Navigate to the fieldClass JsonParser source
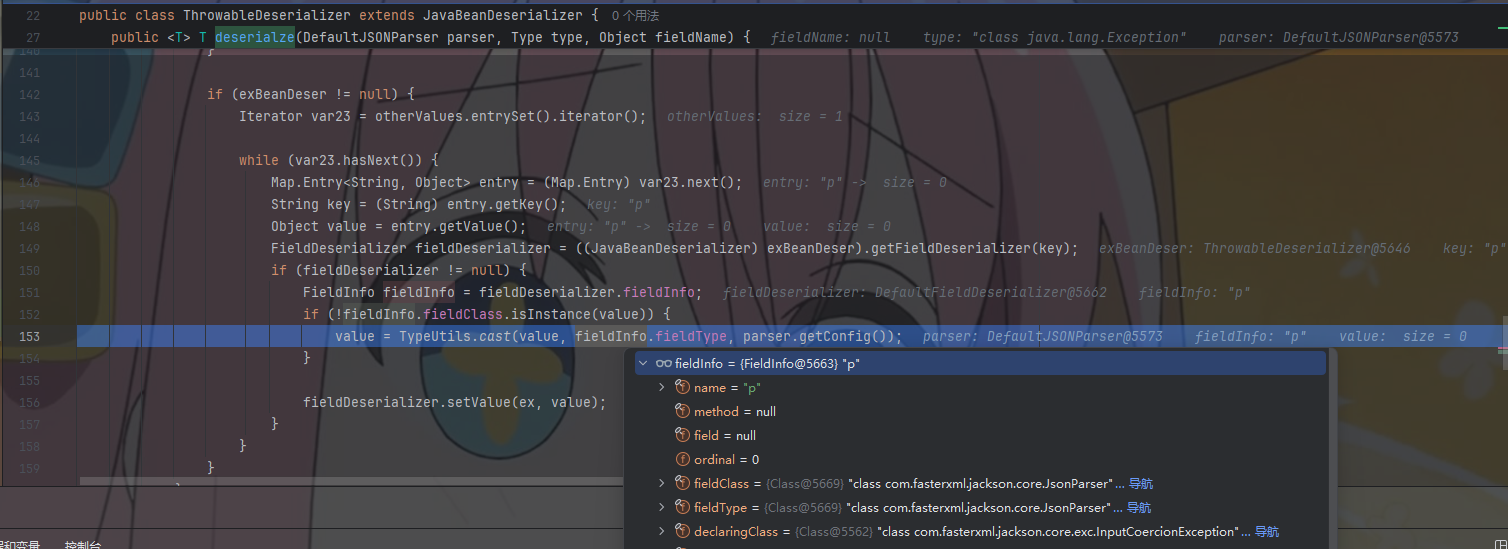 (x=1140, y=484)
